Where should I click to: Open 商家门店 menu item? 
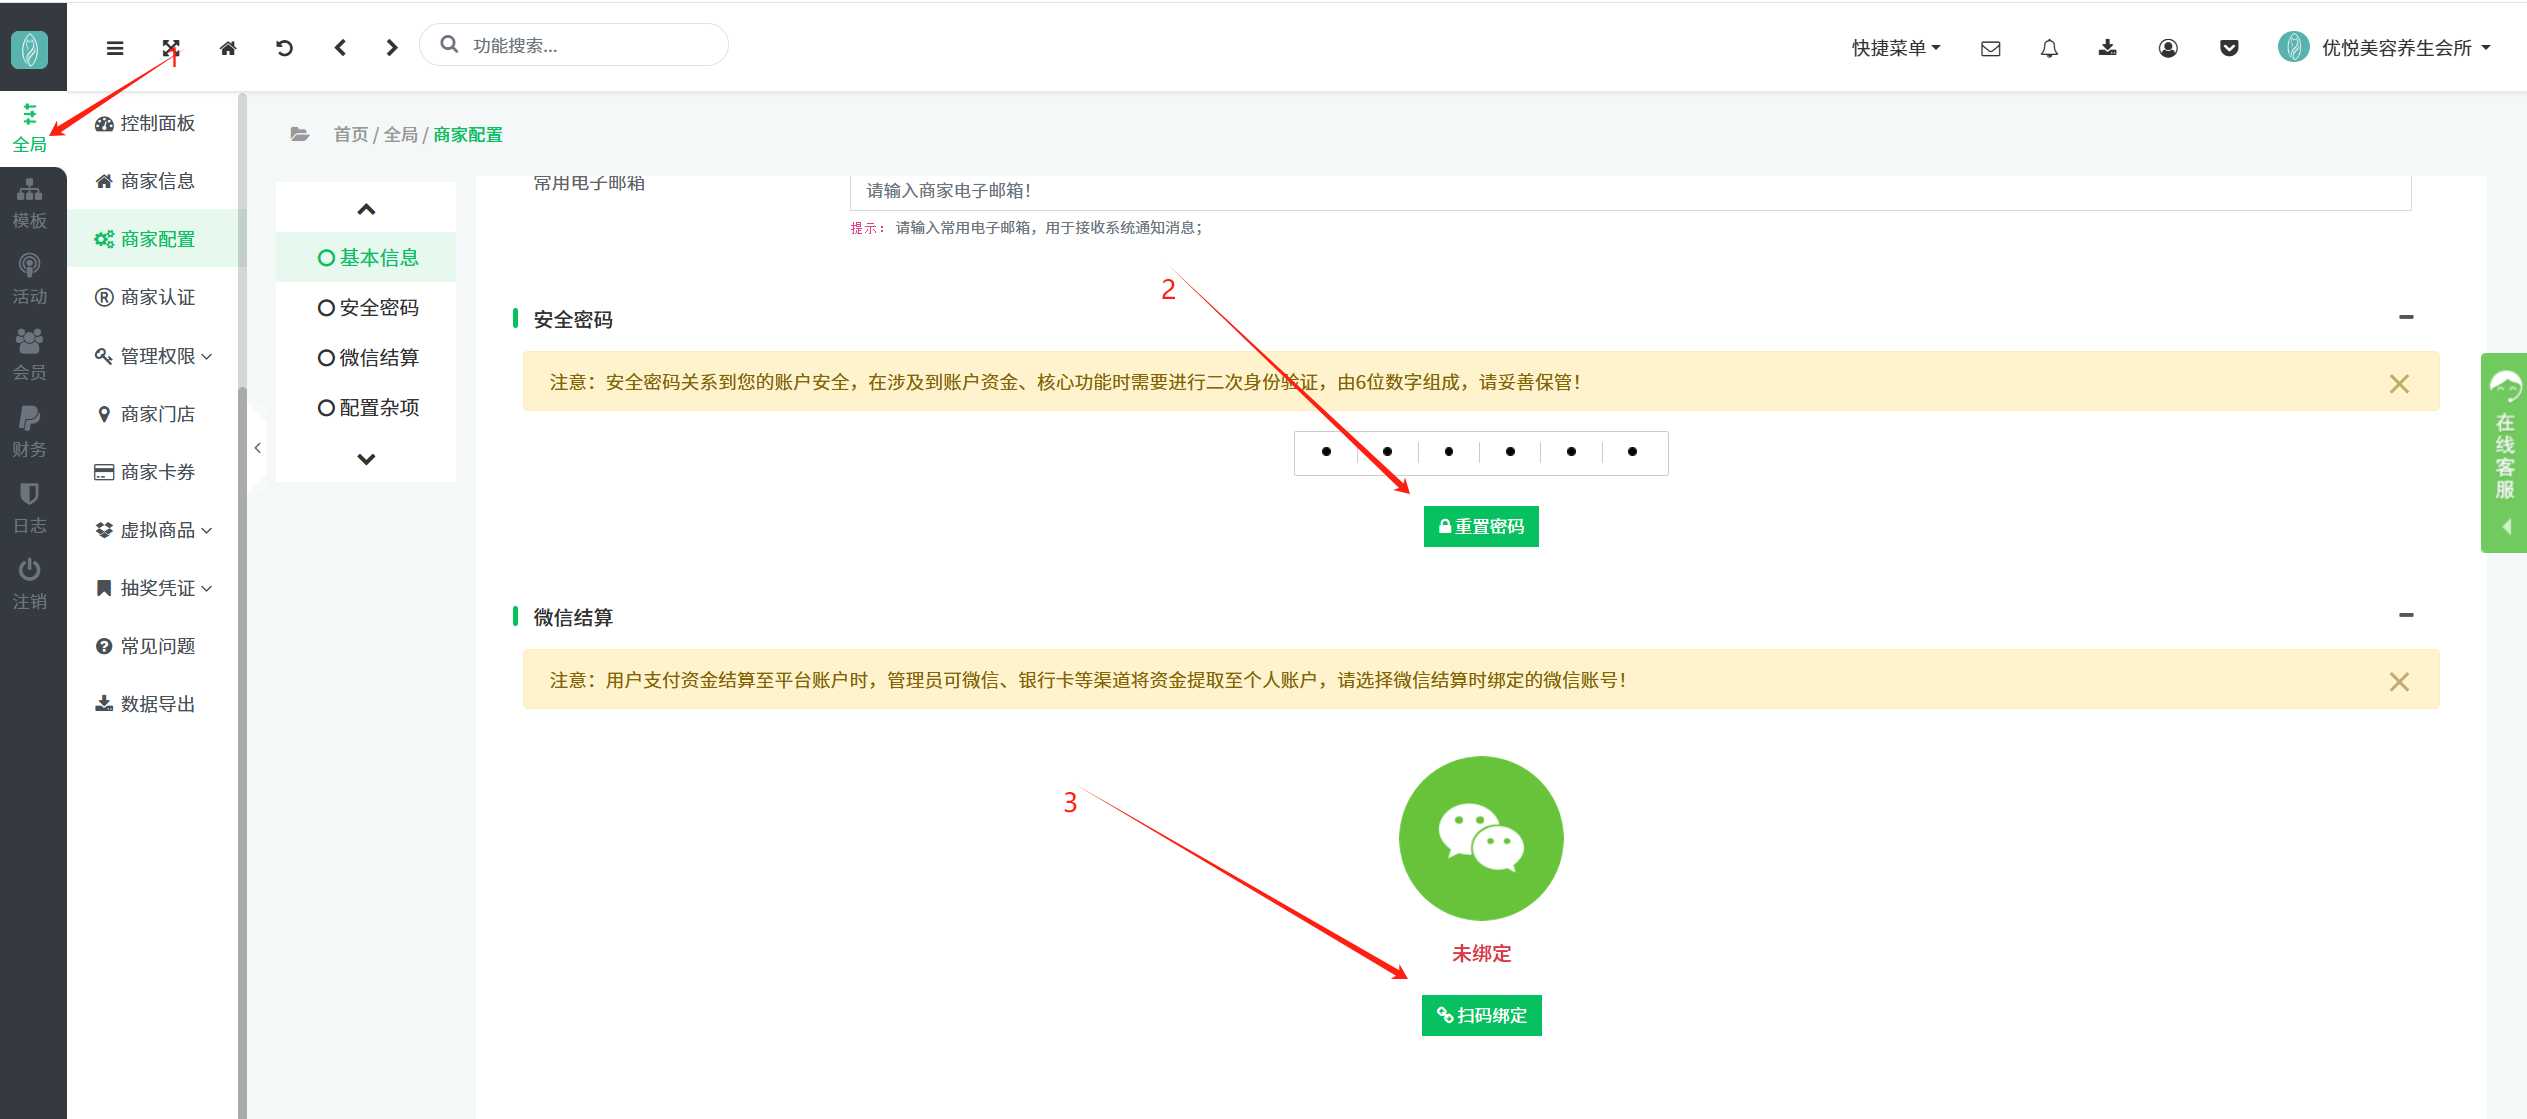pos(153,414)
